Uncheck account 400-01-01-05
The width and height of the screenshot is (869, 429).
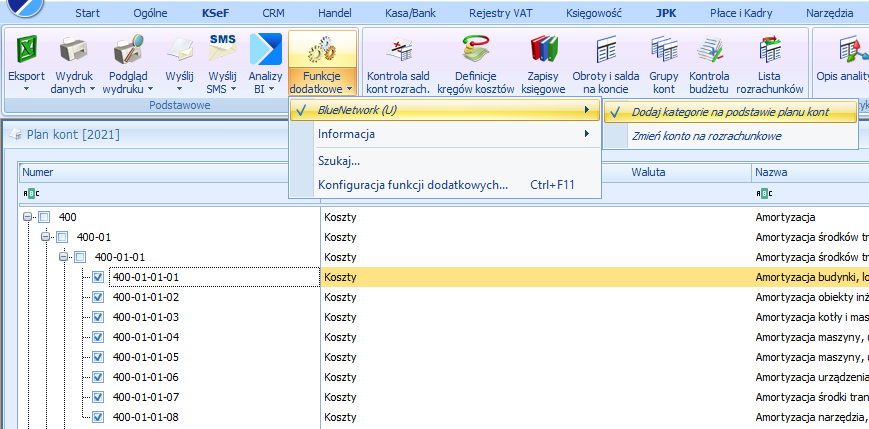[98, 357]
